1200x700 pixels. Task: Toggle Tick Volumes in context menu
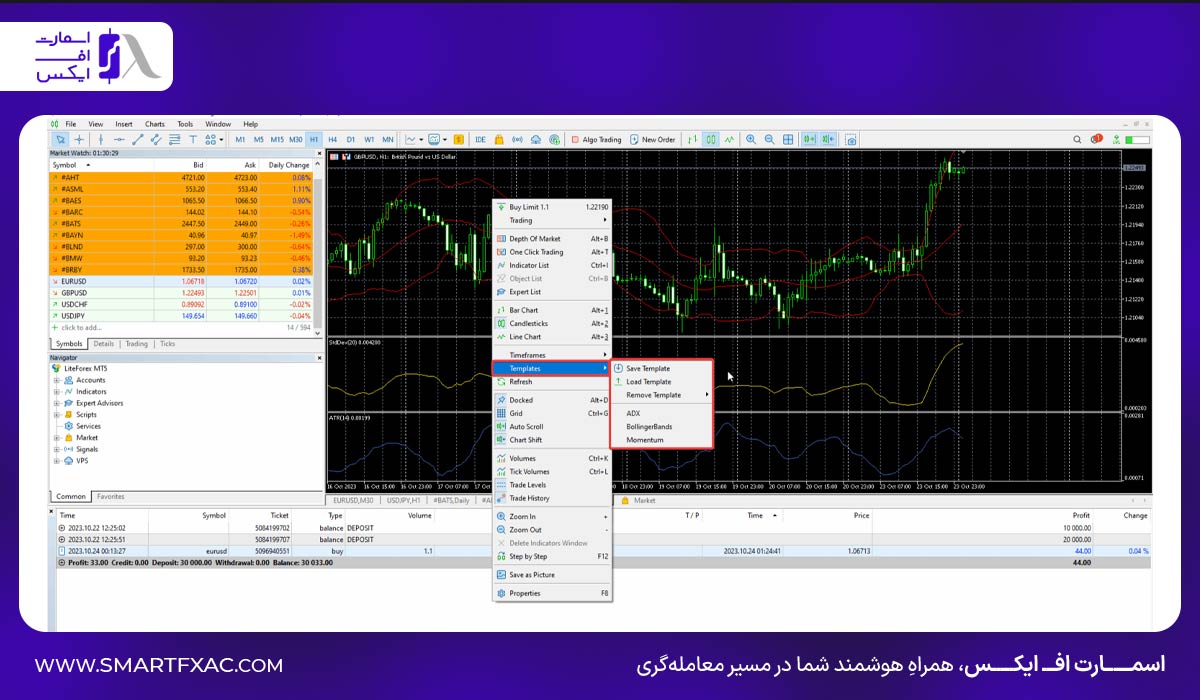[x=552, y=471]
